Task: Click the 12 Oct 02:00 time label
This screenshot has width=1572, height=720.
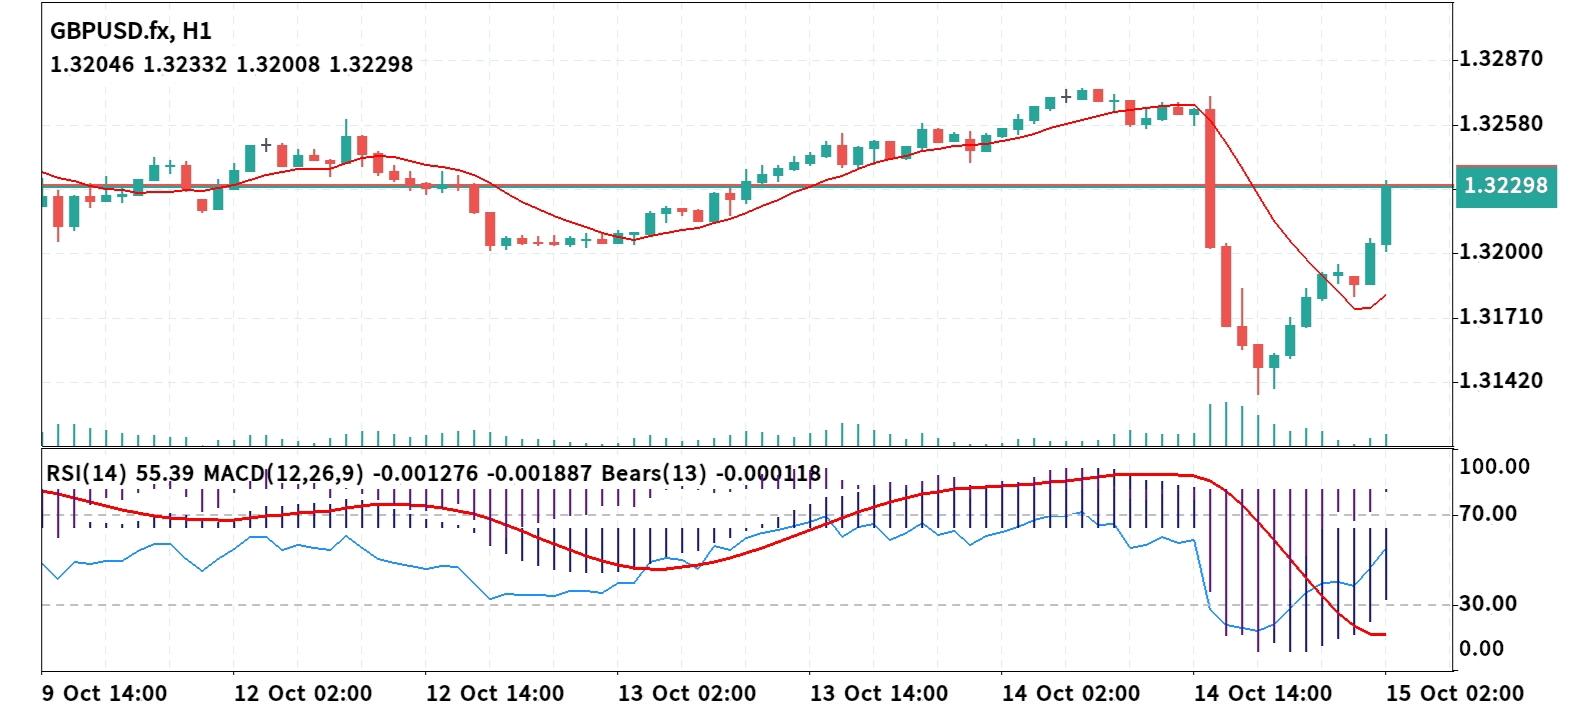Action: click(x=302, y=694)
